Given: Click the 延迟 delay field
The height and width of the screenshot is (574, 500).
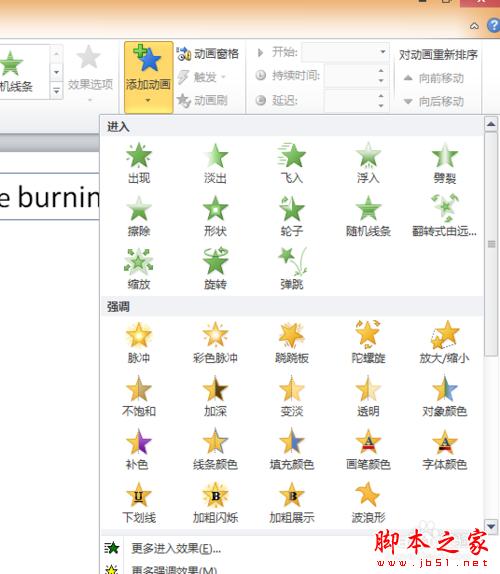Looking at the screenshot, I should point(351,100).
